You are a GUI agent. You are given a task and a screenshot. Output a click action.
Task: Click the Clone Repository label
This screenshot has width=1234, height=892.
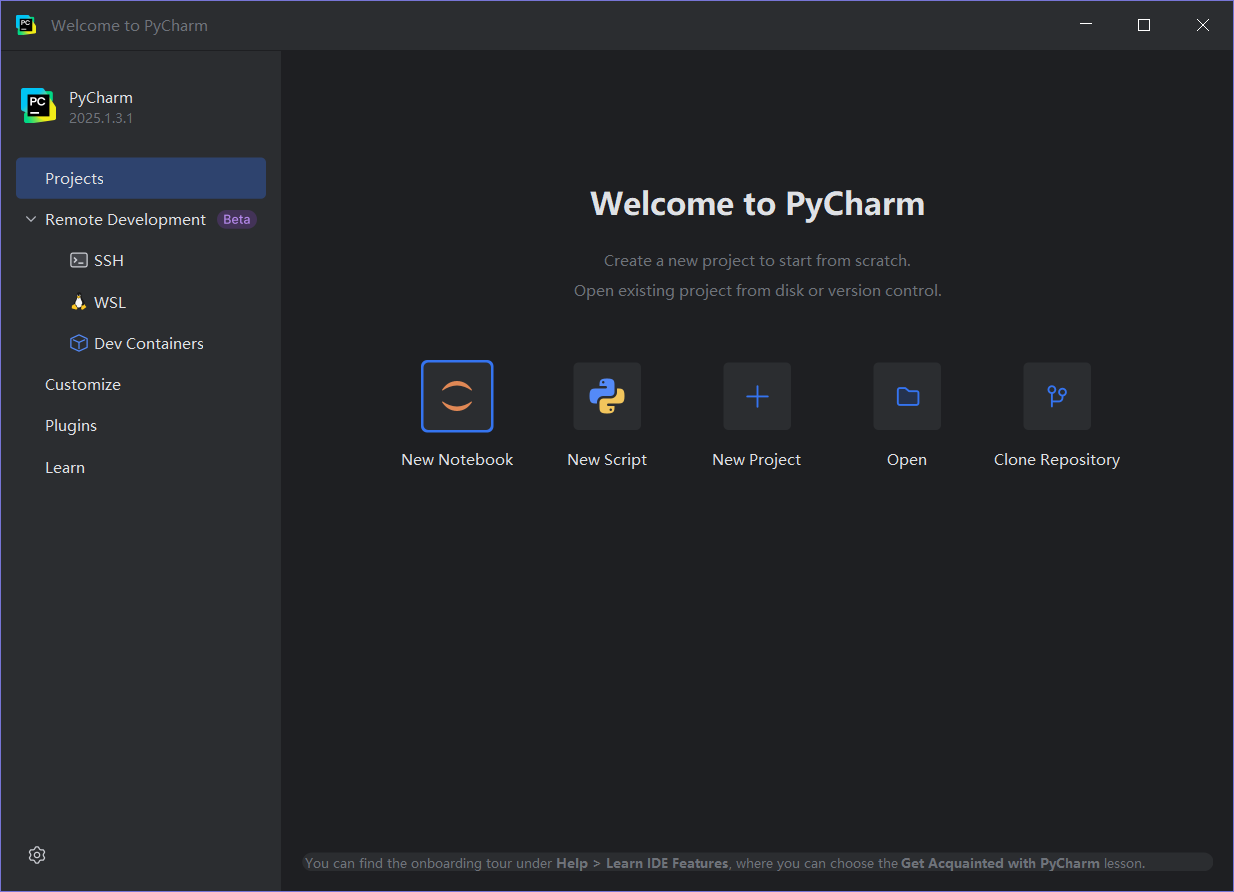(1057, 460)
